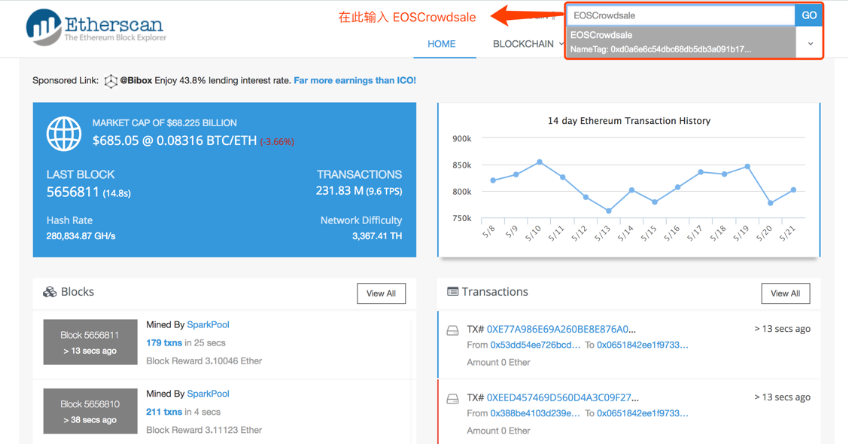Click the globe icon in market cap panel
The width and height of the screenshot is (848, 444).
point(64,133)
